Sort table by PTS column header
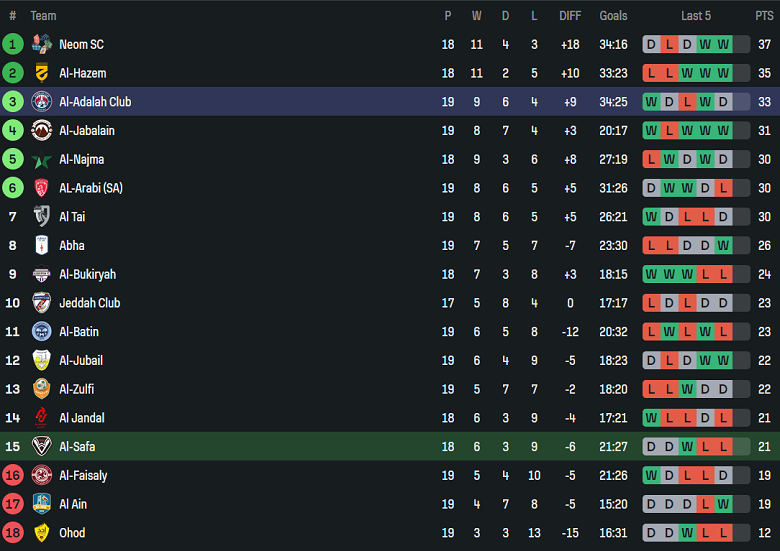 click(764, 16)
